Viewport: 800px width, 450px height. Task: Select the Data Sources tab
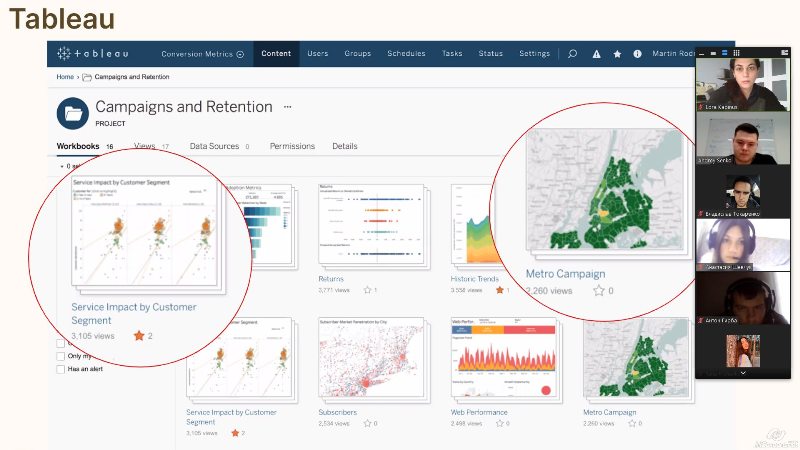219,146
